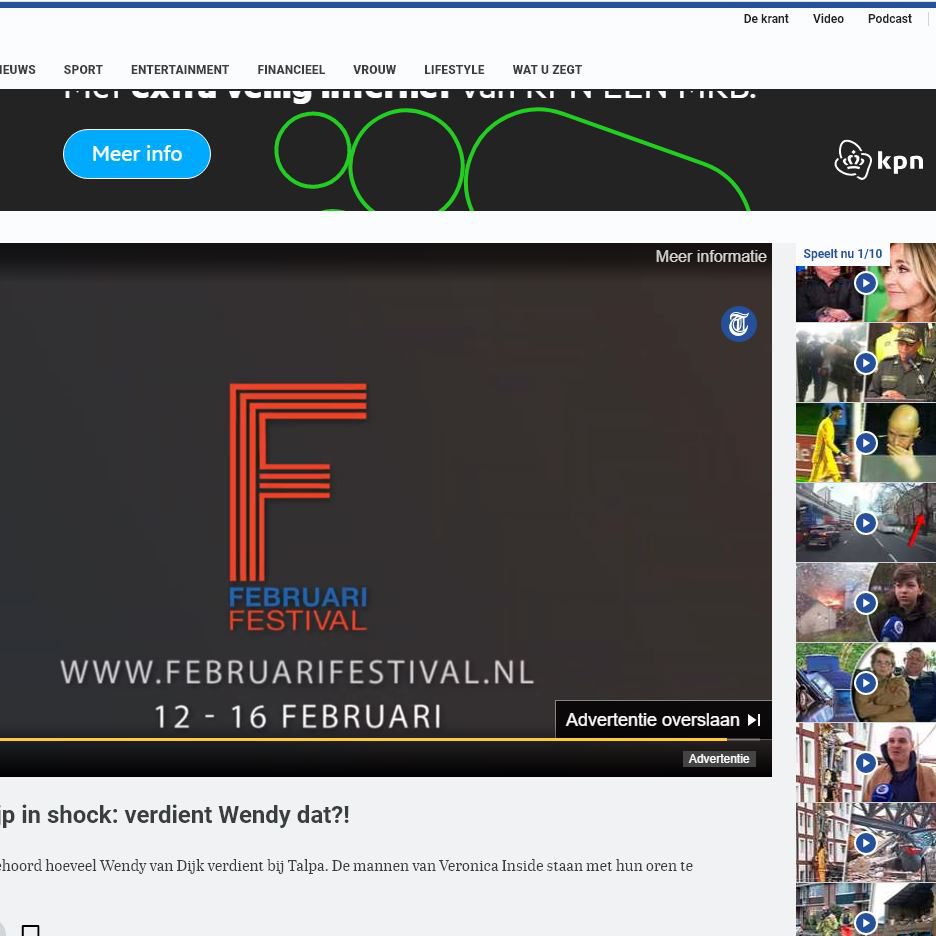Click the Meer info button in the KPN ad
The width and height of the screenshot is (936, 936).
pos(137,153)
